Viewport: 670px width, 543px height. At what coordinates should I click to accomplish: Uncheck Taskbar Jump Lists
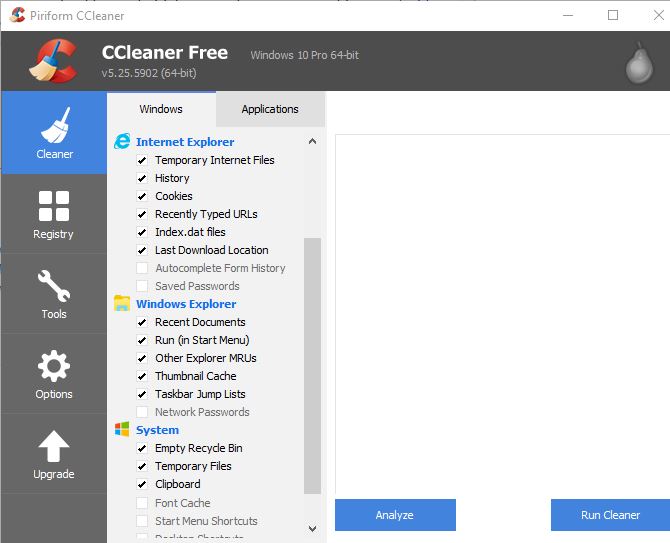[x=142, y=394]
